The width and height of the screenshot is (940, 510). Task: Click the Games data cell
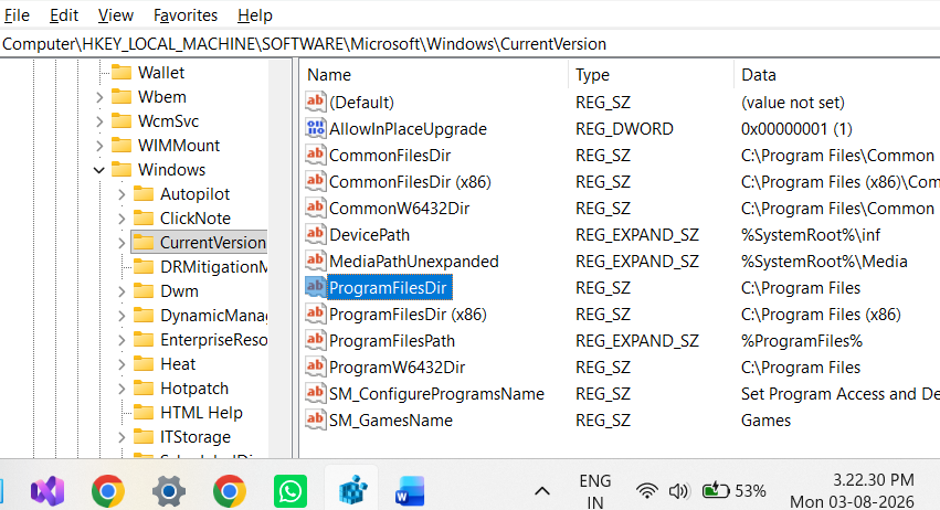click(x=766, y=421)
